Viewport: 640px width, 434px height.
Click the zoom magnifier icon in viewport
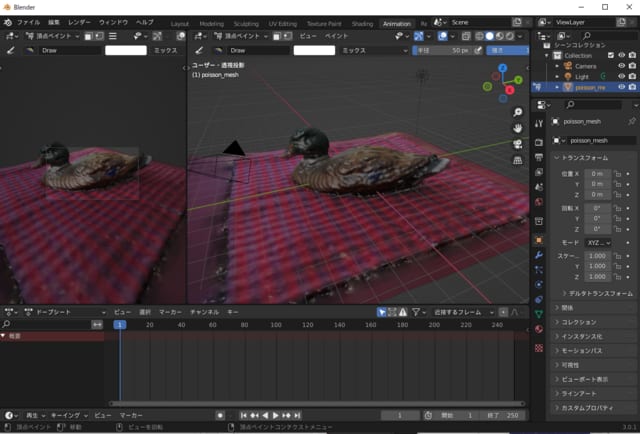(518, 112)
